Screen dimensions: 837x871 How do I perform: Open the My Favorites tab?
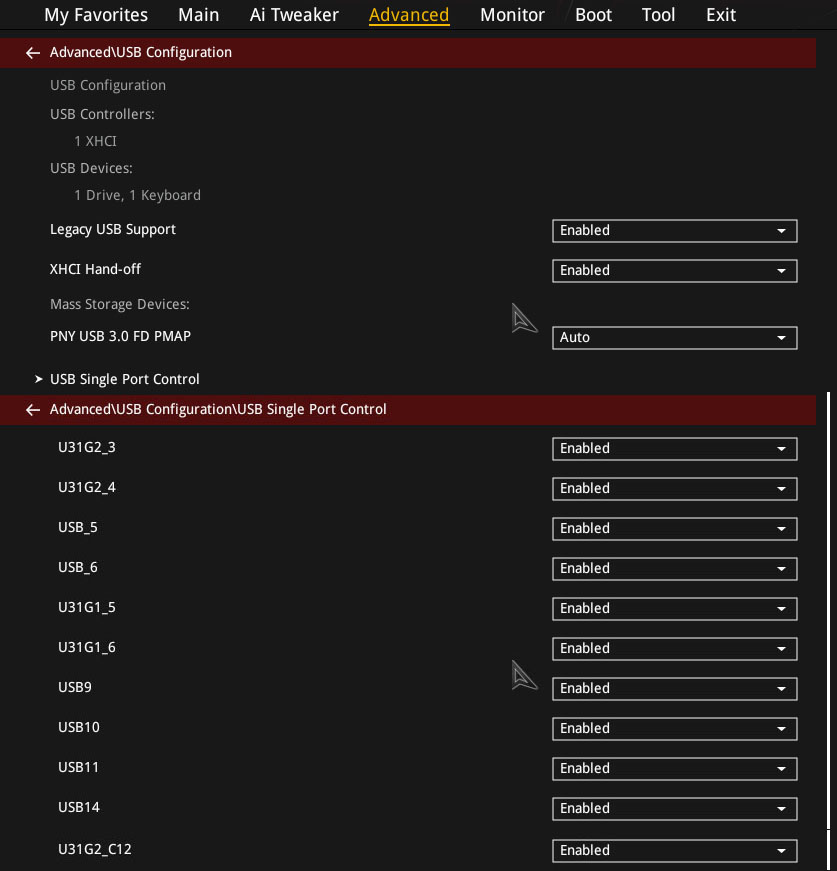(x=96, y=15)
